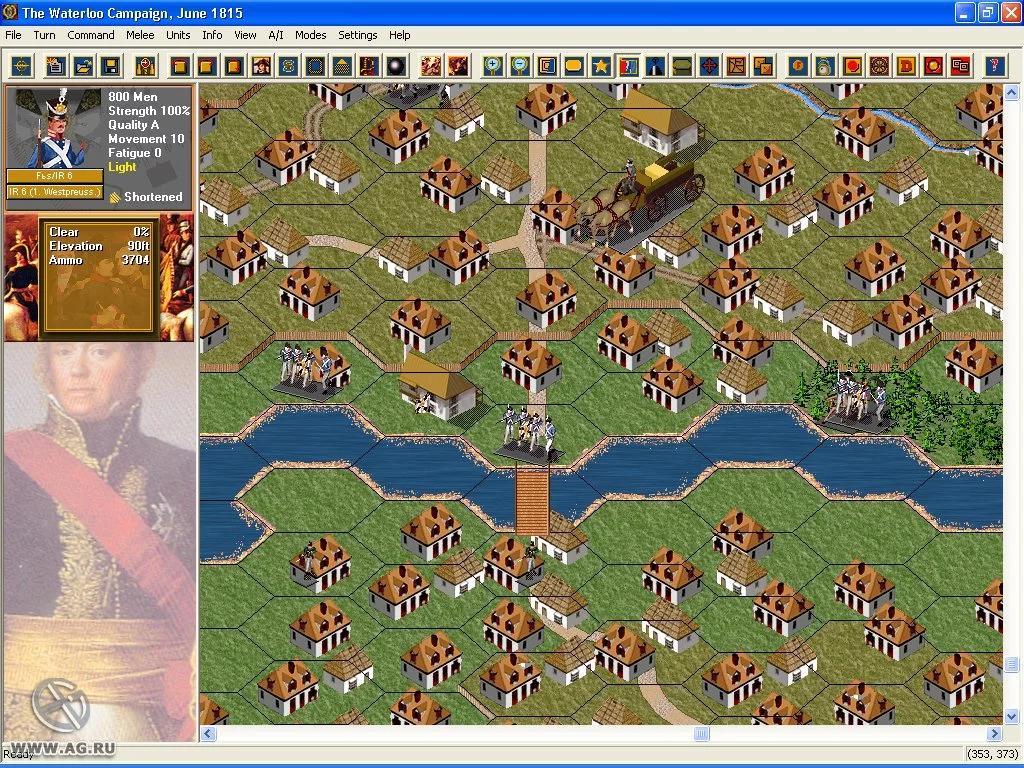Screen dimensions: 1024x768
Task: Click the 'Fbs/IR 6' unit name label
Action: click(55, 176)
